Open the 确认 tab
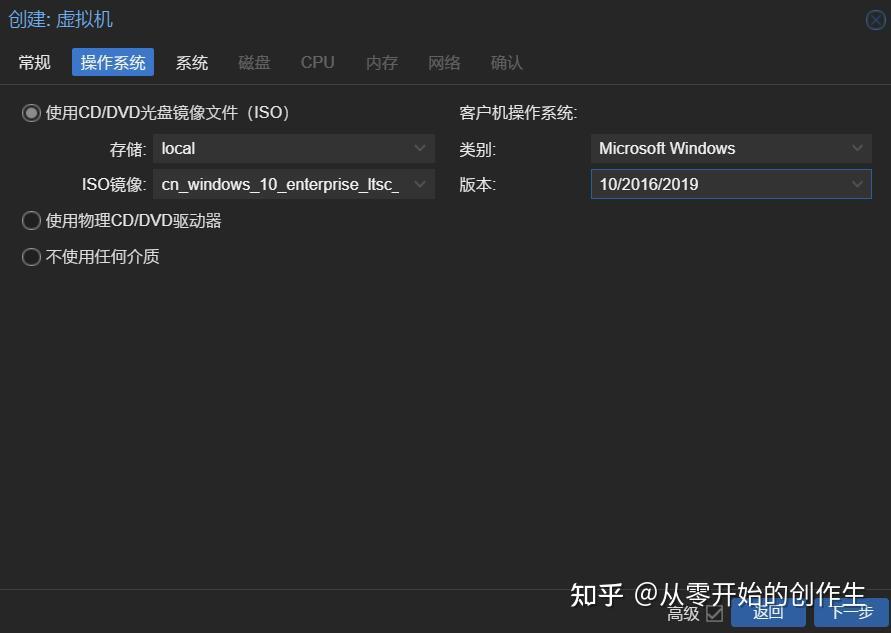 (x=506, y=62)
